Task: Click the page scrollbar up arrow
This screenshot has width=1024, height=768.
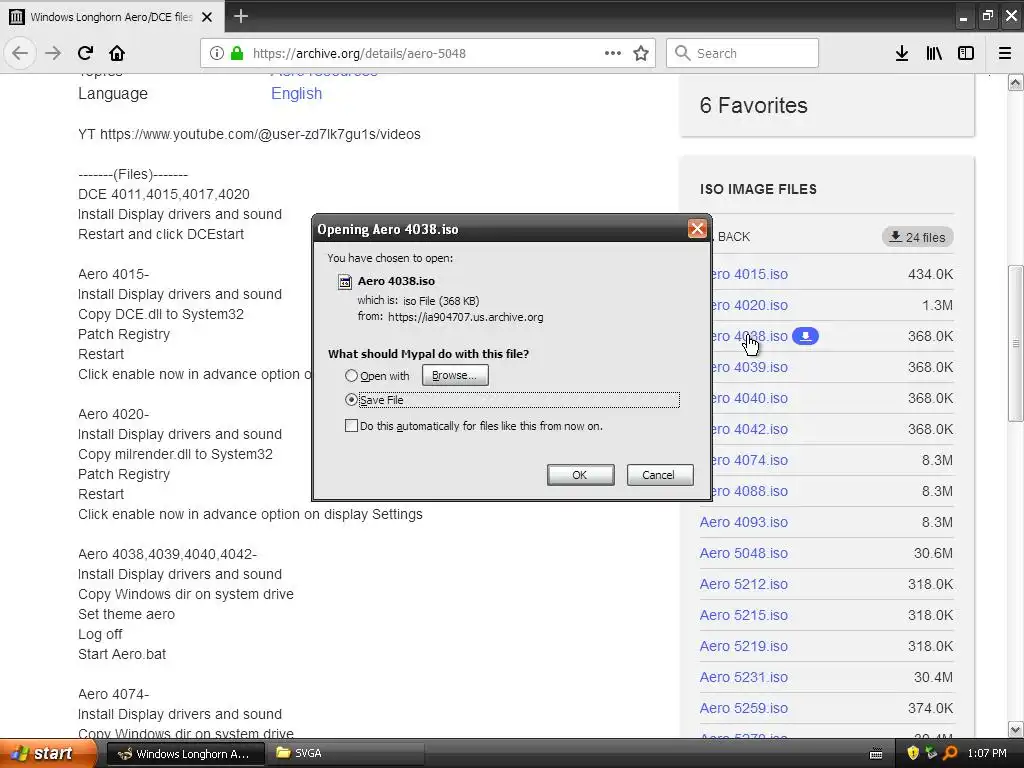Action: (1015, 82)
